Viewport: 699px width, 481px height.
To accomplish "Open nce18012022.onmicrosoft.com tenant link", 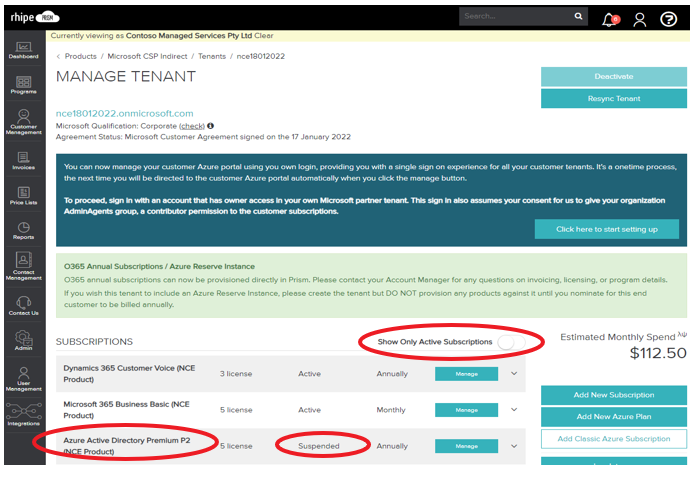I will coord(124,113).
